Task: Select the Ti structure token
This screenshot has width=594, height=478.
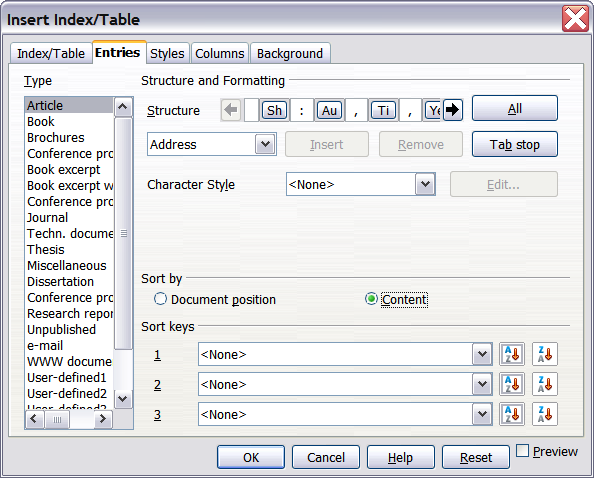Action: [x=383, y=110]
